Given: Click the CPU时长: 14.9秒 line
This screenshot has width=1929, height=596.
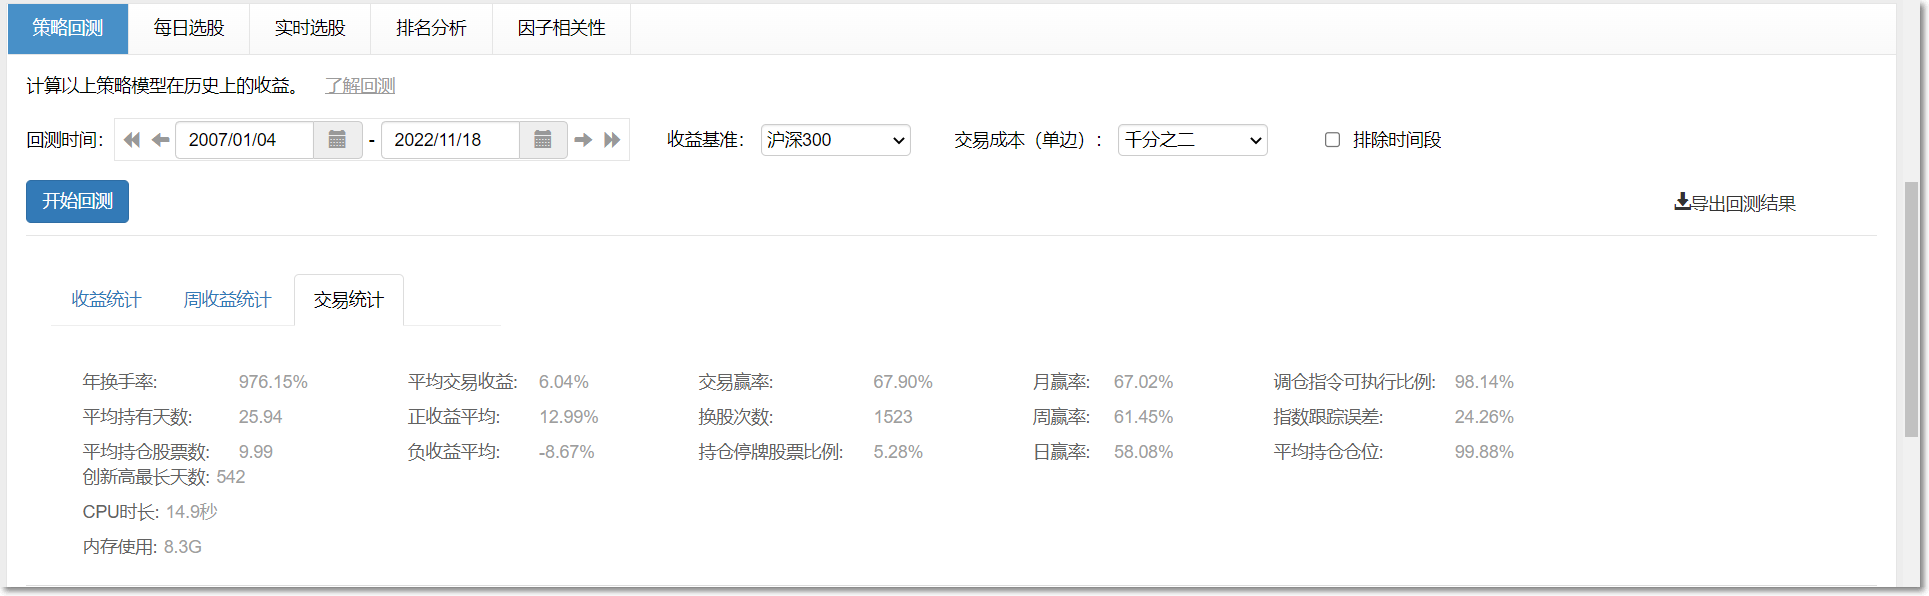Looking at the screenshot, I should click(x=150, y=512).
